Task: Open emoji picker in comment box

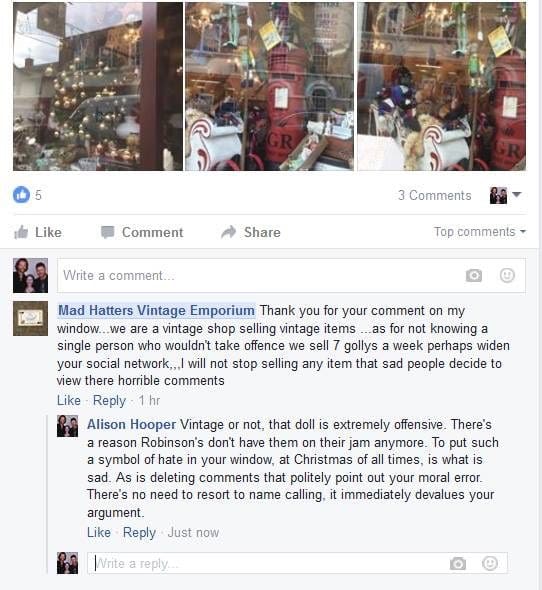Action: [x=507, y=275]
